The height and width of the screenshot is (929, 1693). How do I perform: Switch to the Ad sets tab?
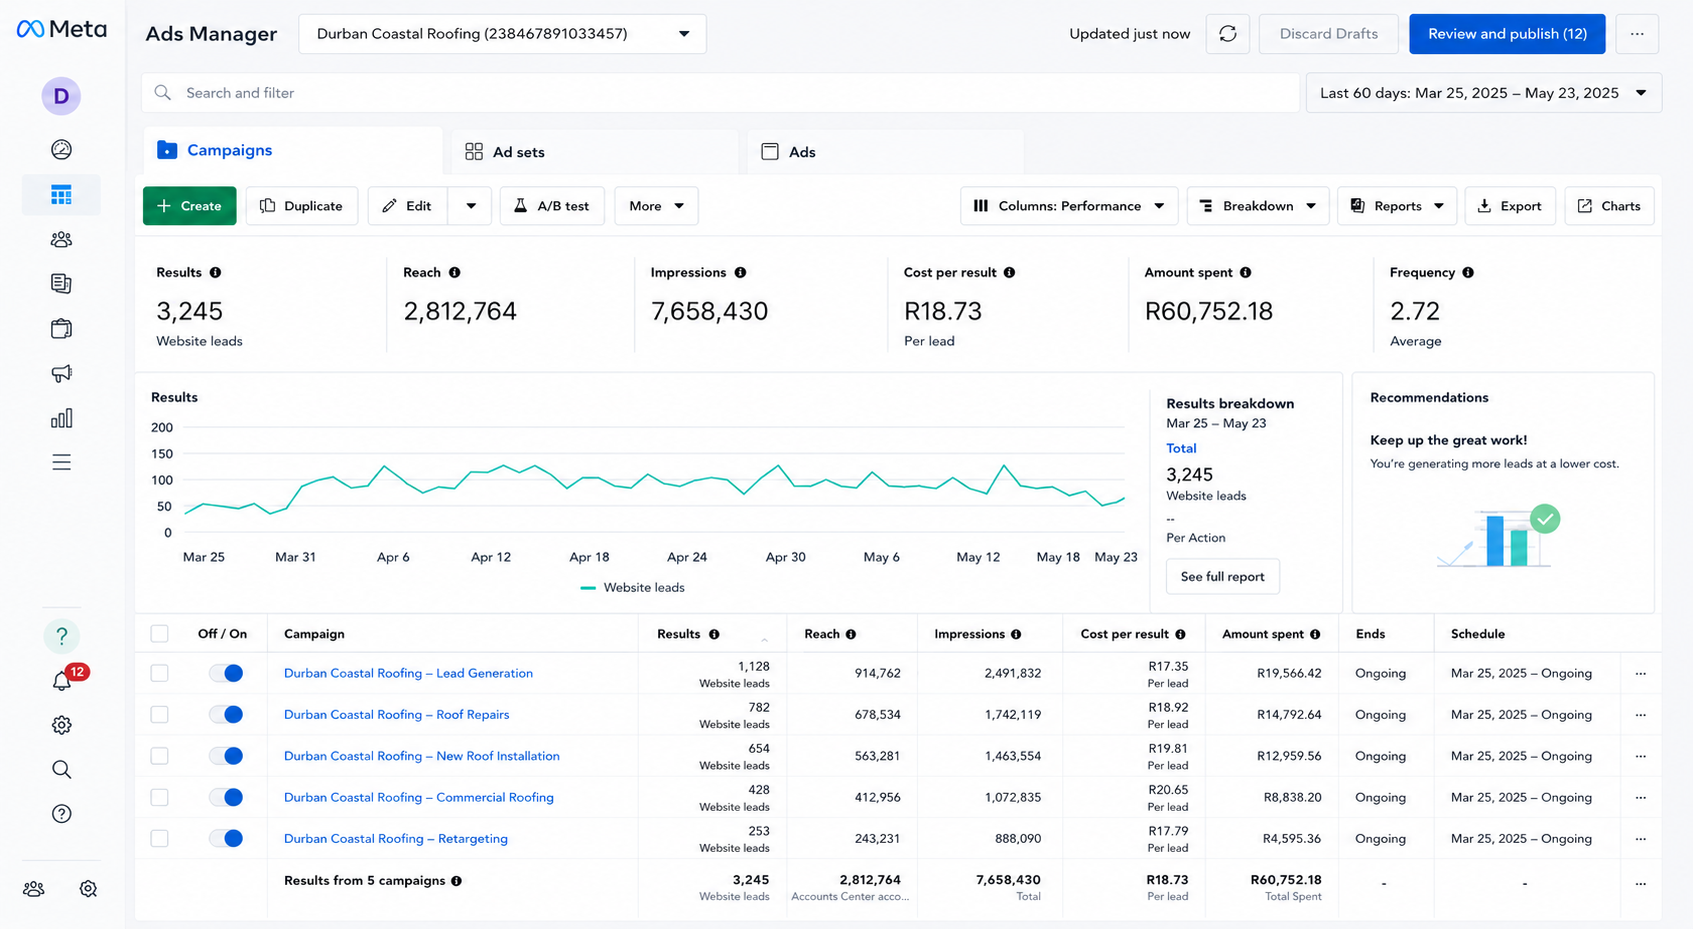595,152
